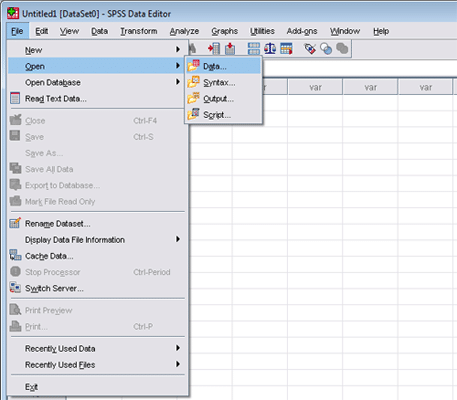
Task: Select Display Data File Information entry
Action: click(x=97, y=239)
